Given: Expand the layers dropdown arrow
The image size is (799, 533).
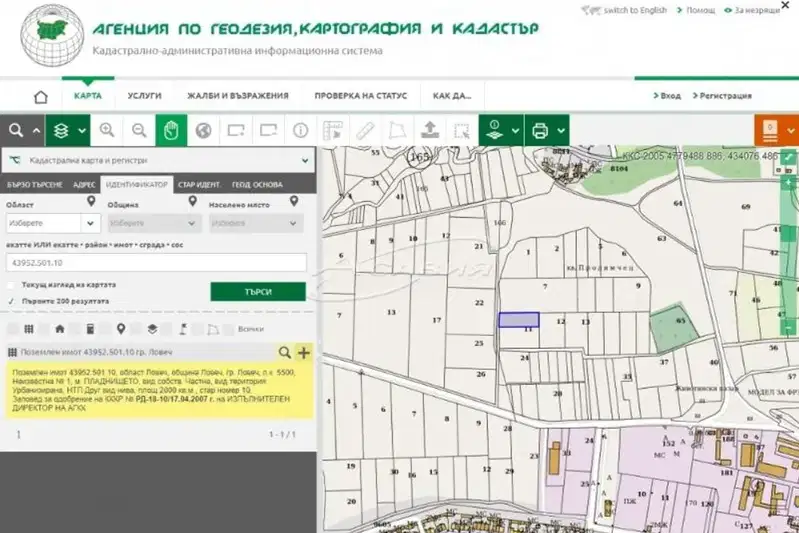Looking at the screenshot, I should point(82,131).
